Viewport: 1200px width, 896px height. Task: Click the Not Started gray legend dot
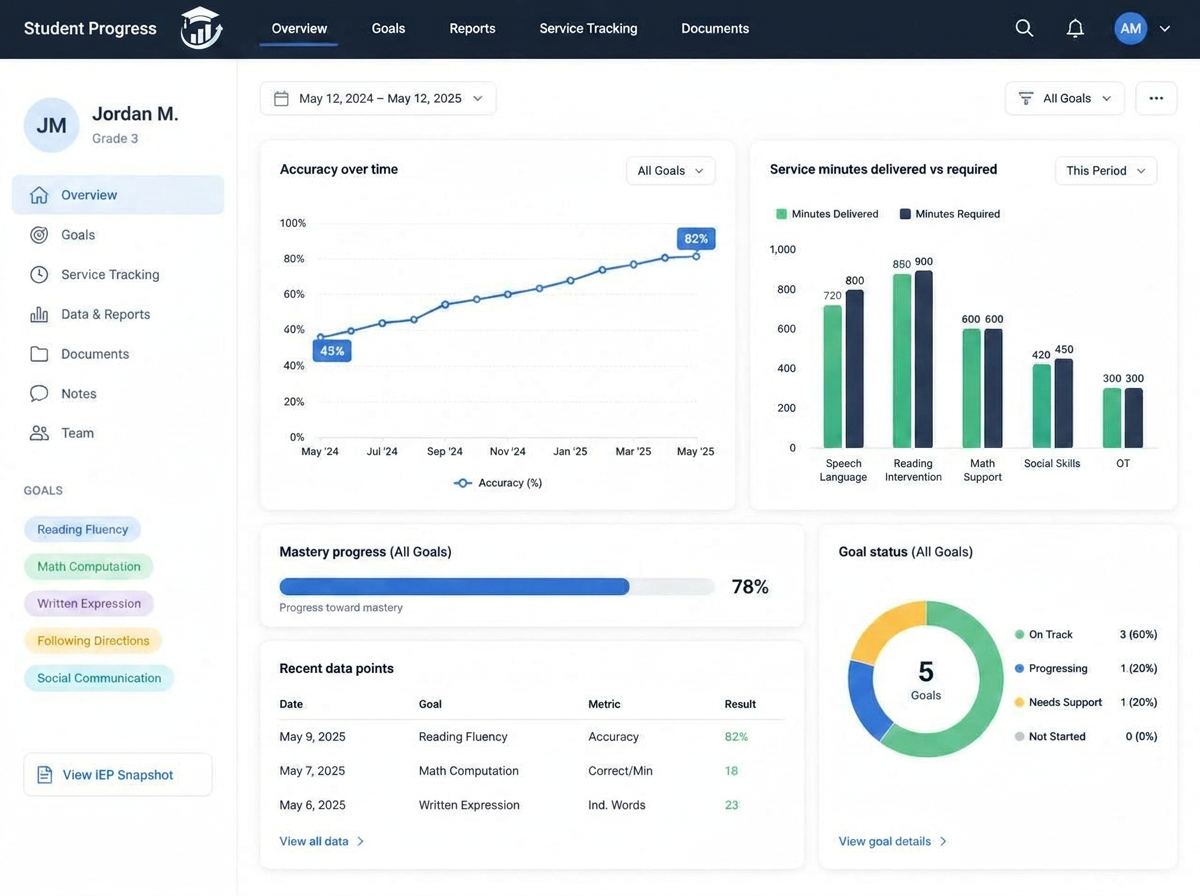pyautogui.click(x=1019, y=737)
